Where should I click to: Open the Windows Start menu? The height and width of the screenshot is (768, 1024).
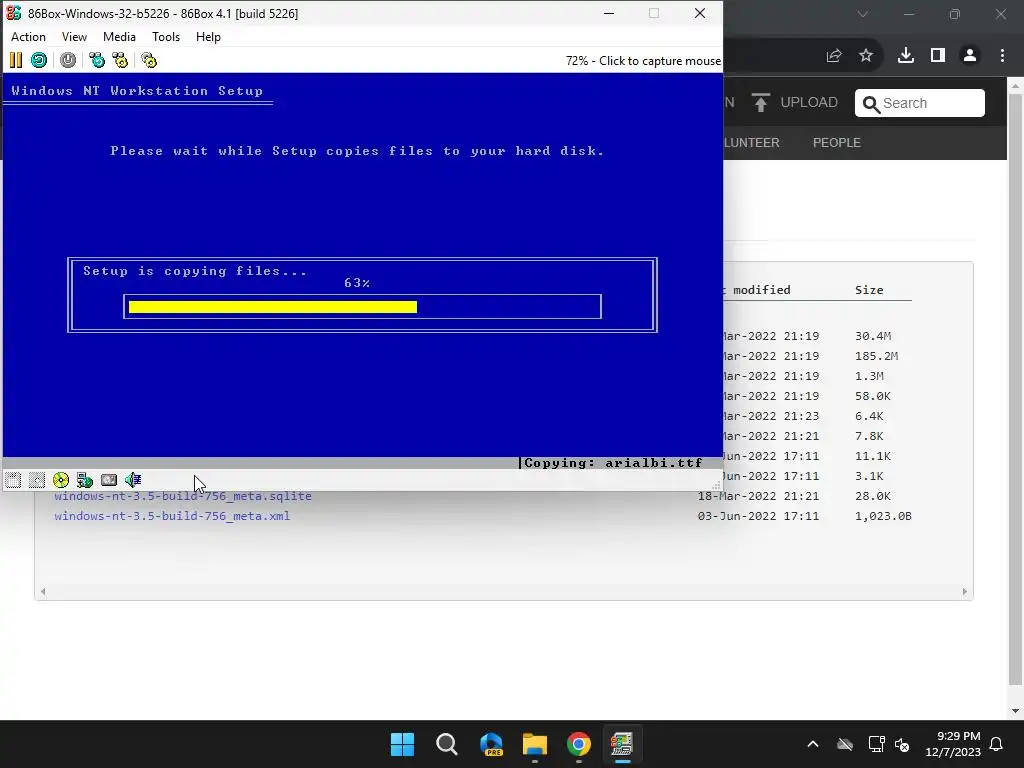[x=402, y=744]
